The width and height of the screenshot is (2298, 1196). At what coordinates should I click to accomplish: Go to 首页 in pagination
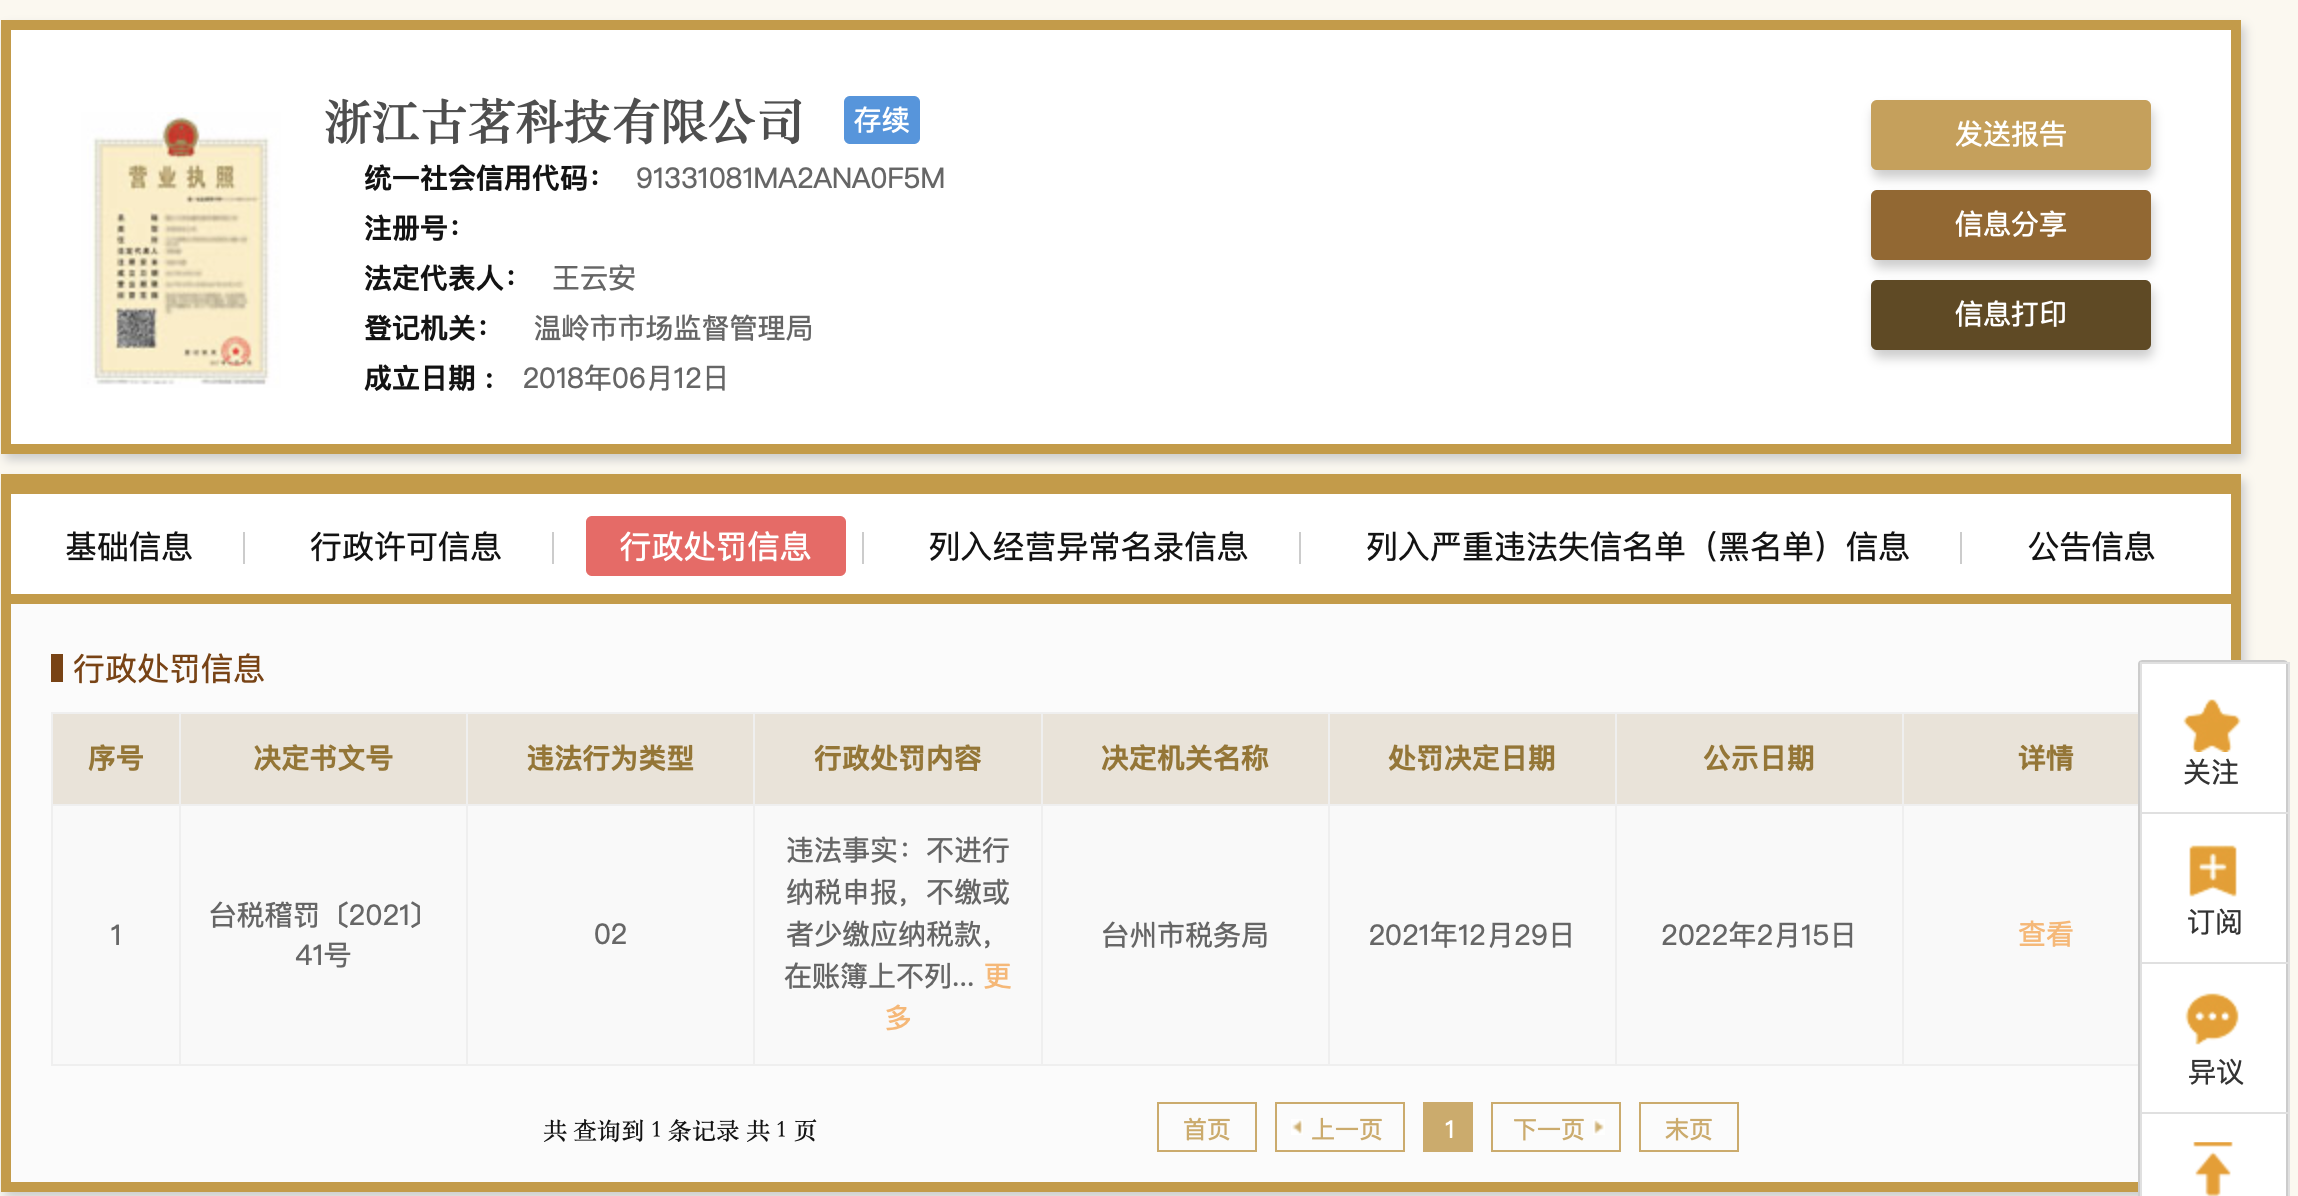(x=1207, y=1128)
